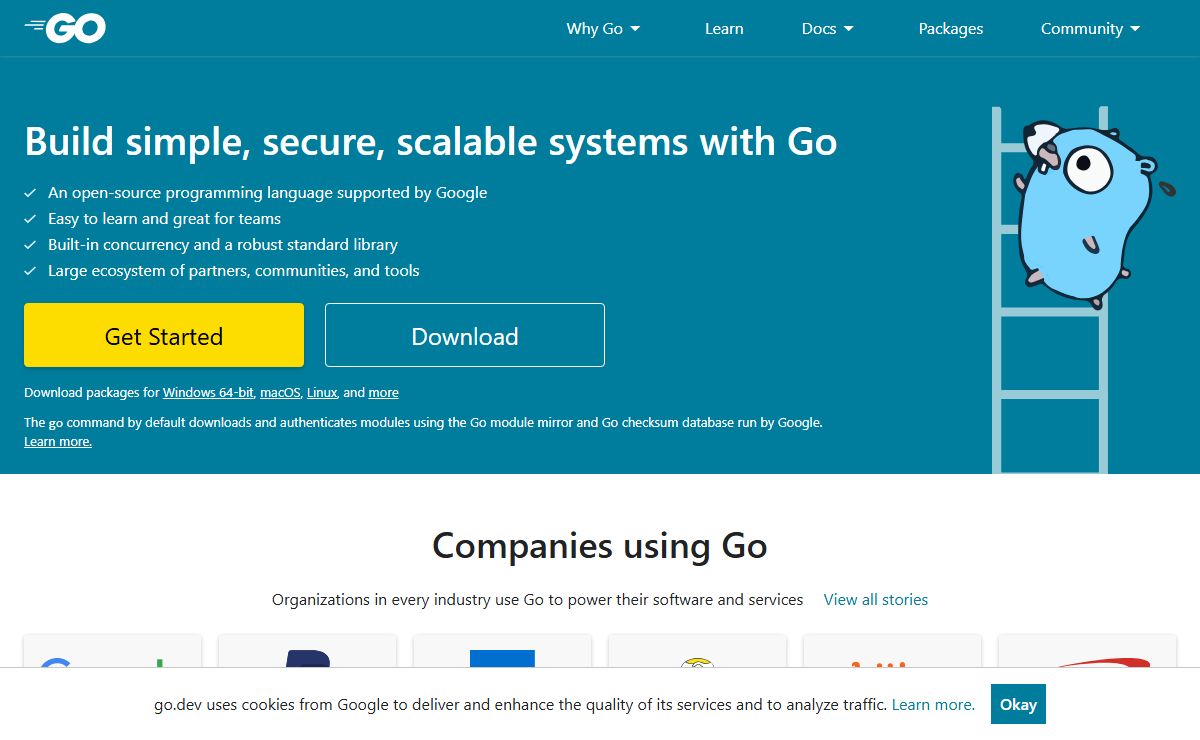Open the Docs menu
Image resolution: width=1200 pixels, height=740 pixels.
pyautogui.click(x=828, y=29)
